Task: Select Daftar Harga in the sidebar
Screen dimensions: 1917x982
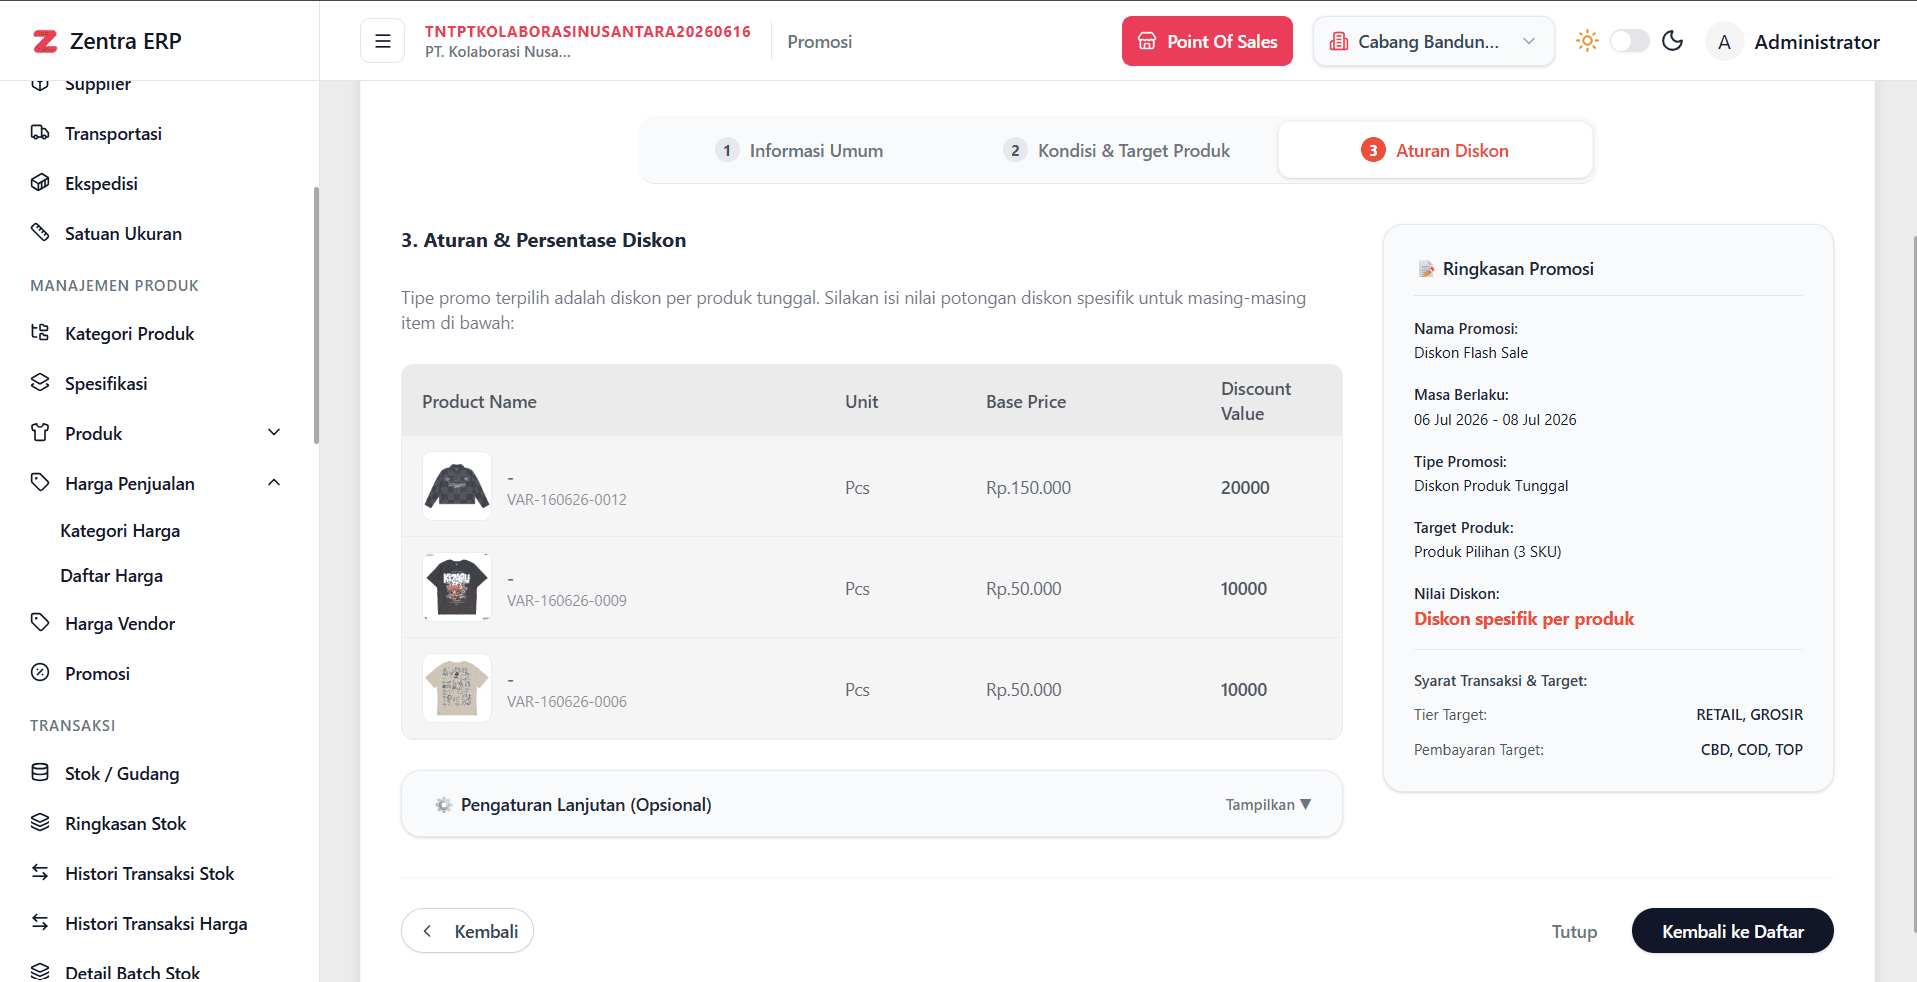Action: [x=112, y=576]
